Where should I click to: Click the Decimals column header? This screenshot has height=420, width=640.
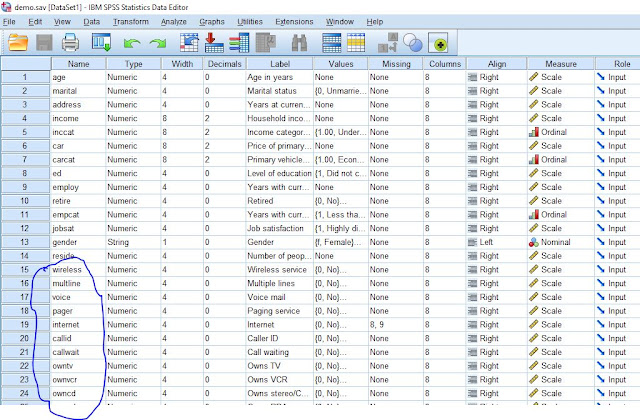tap(224, 64)
